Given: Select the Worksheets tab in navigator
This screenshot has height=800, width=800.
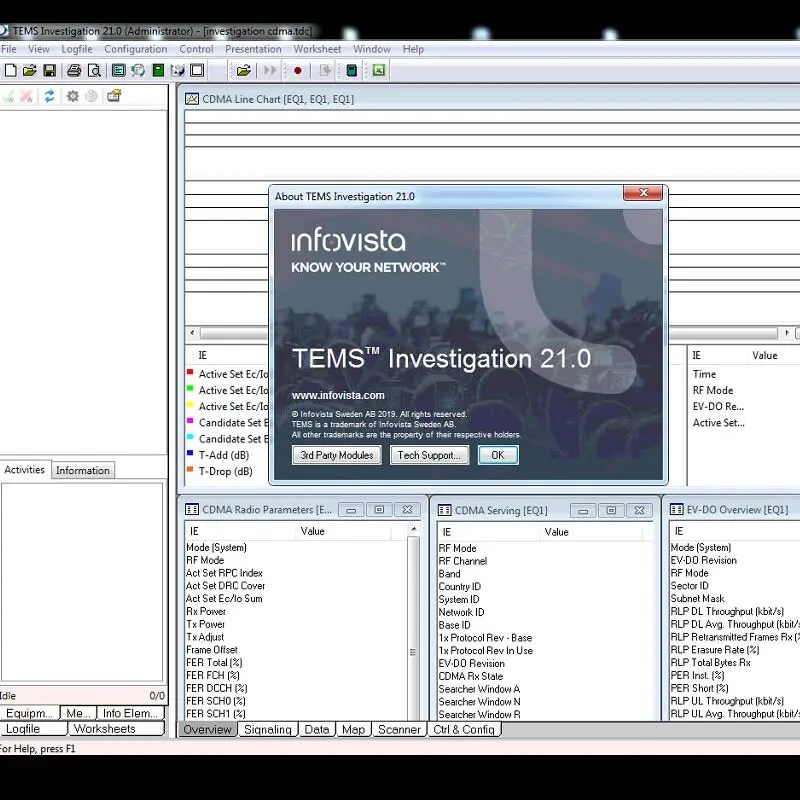Looking at the screenshot, I should (116, 729).
